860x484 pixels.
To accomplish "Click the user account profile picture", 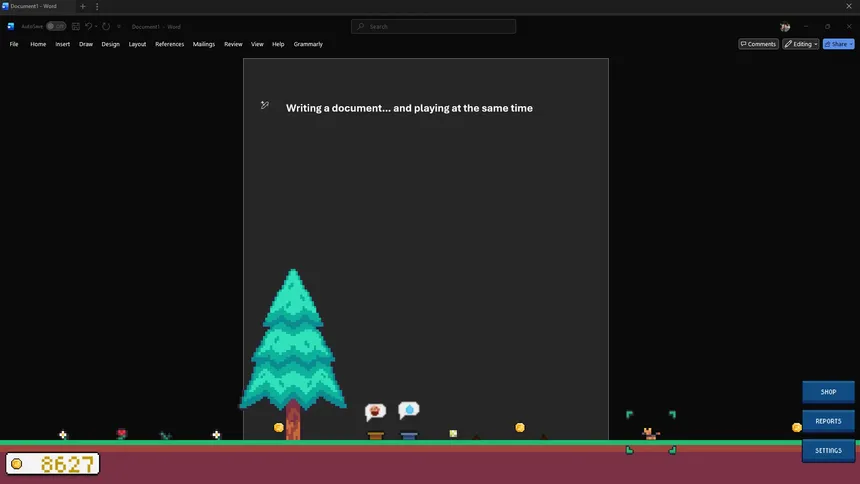I will (785, 26).
